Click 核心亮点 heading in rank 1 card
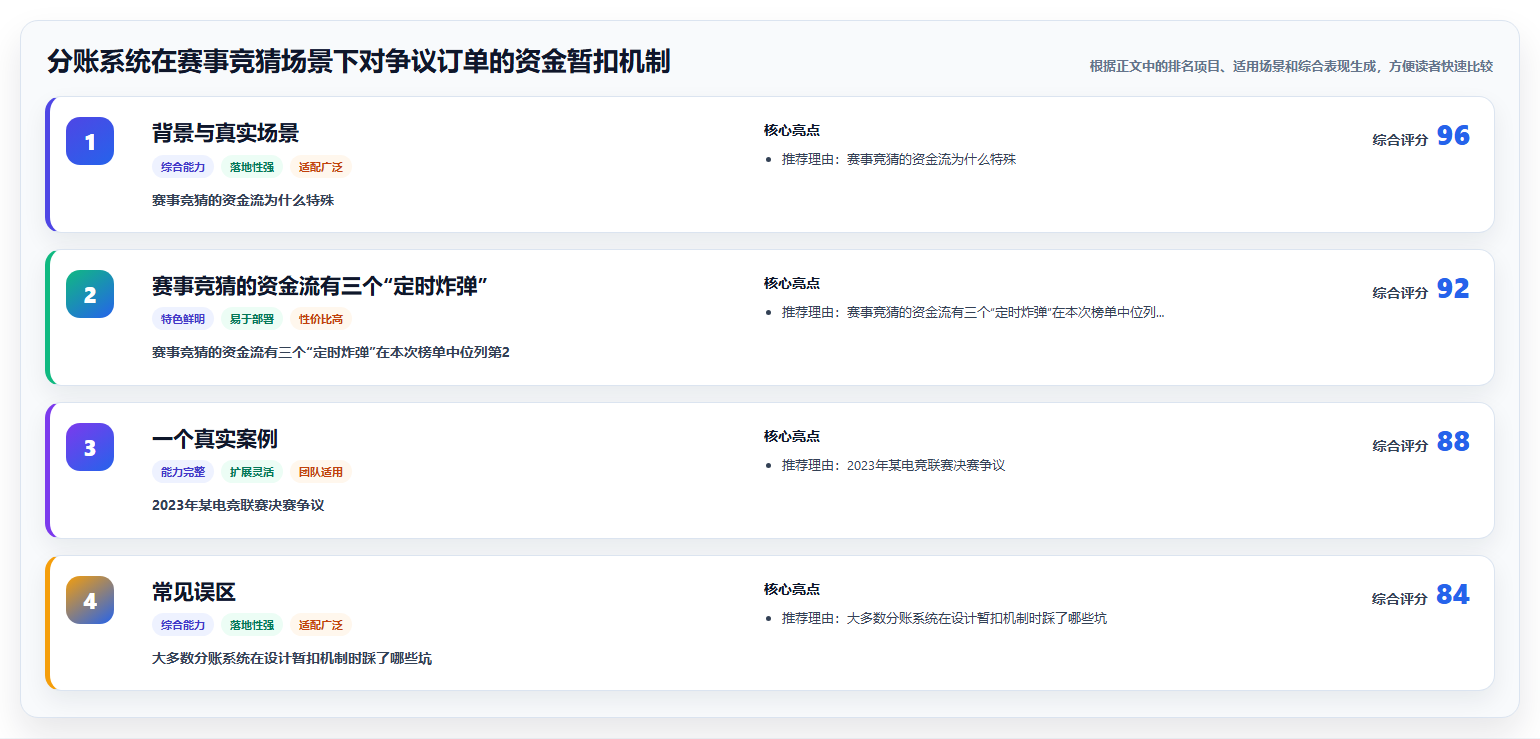Image resolution: width=1540 pixels, height=739 pixels. 792,130
